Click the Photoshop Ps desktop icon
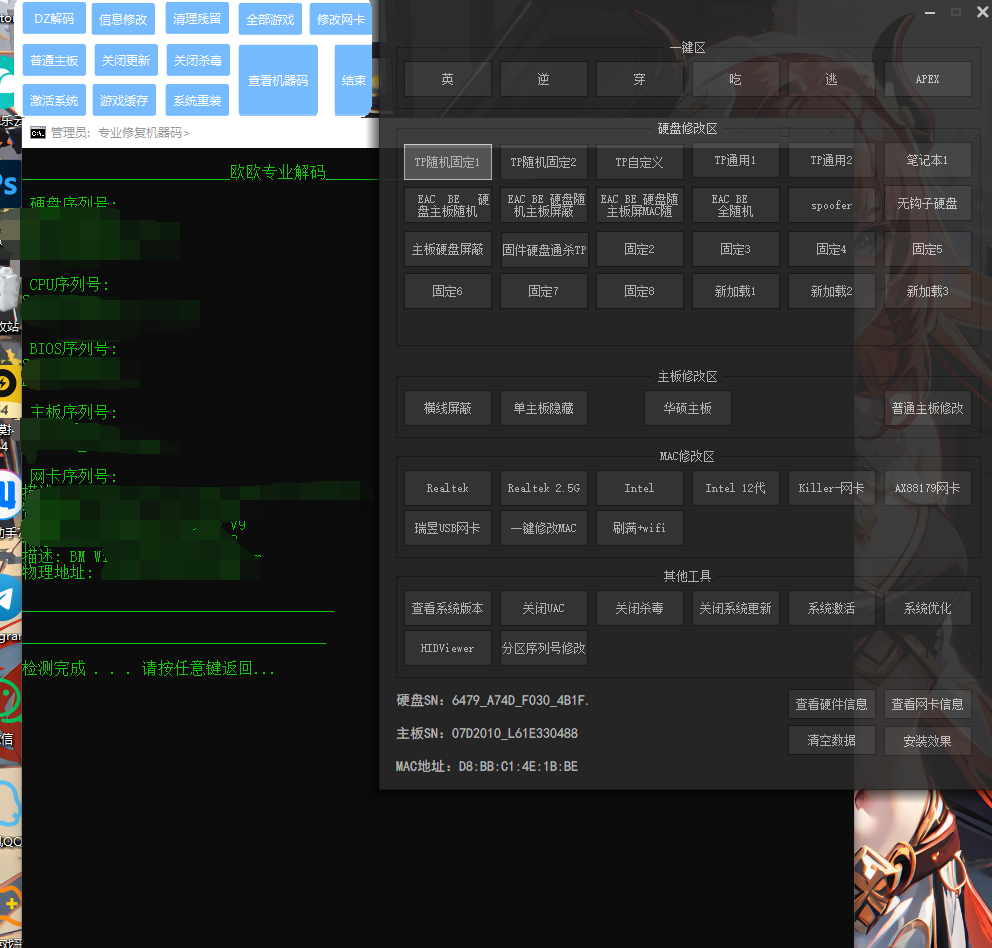This screenshot has width=992, height=948. pos(9,185)
